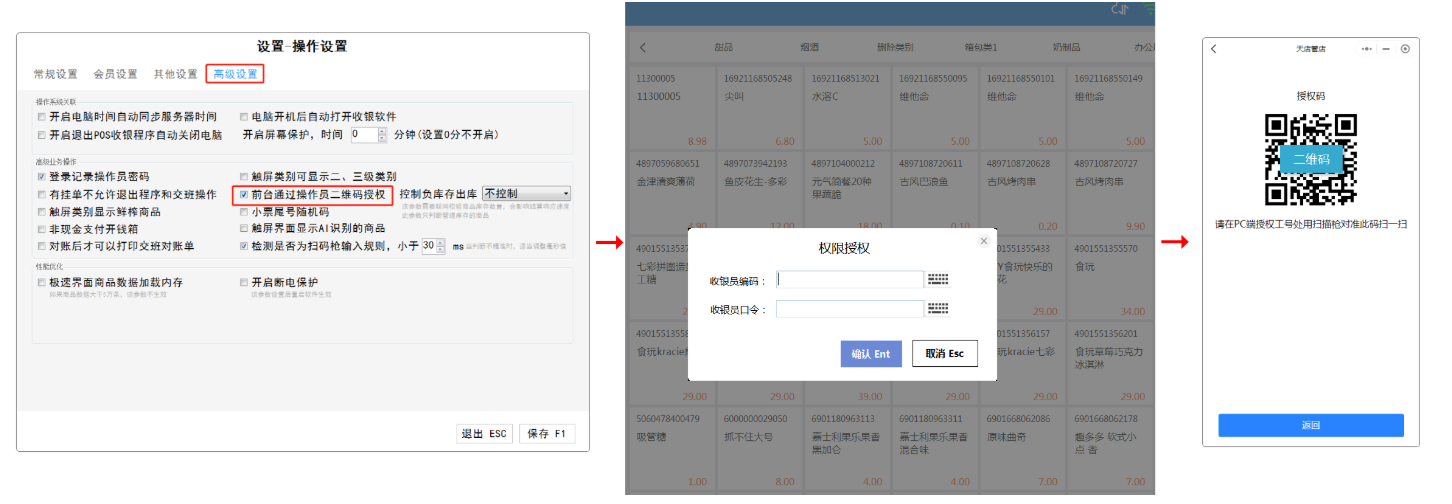Toggle 非现金支付开钱箱 checkbox
Screen dimensions: 1452x504
[x=42, y=229]
